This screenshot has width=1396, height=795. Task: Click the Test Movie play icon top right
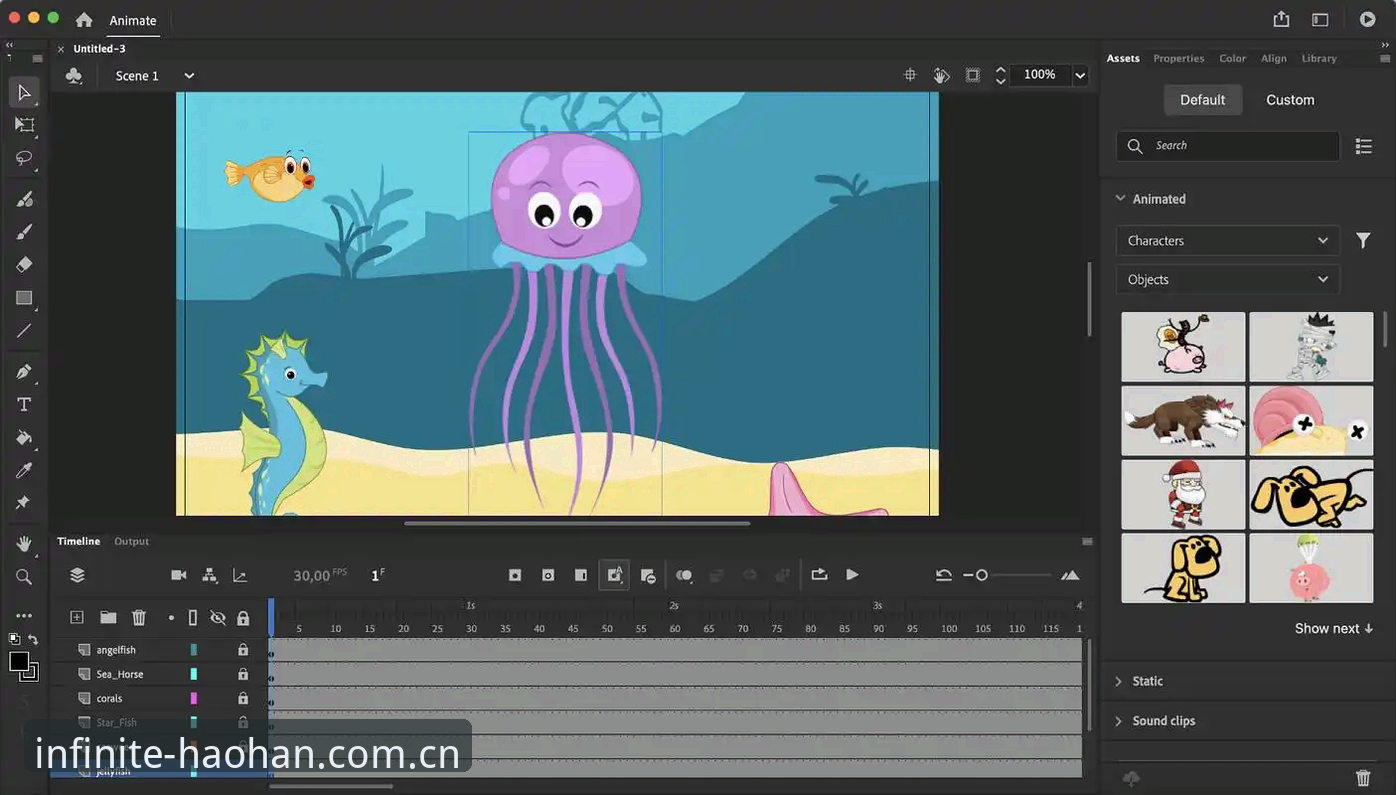pos(1367,19)
